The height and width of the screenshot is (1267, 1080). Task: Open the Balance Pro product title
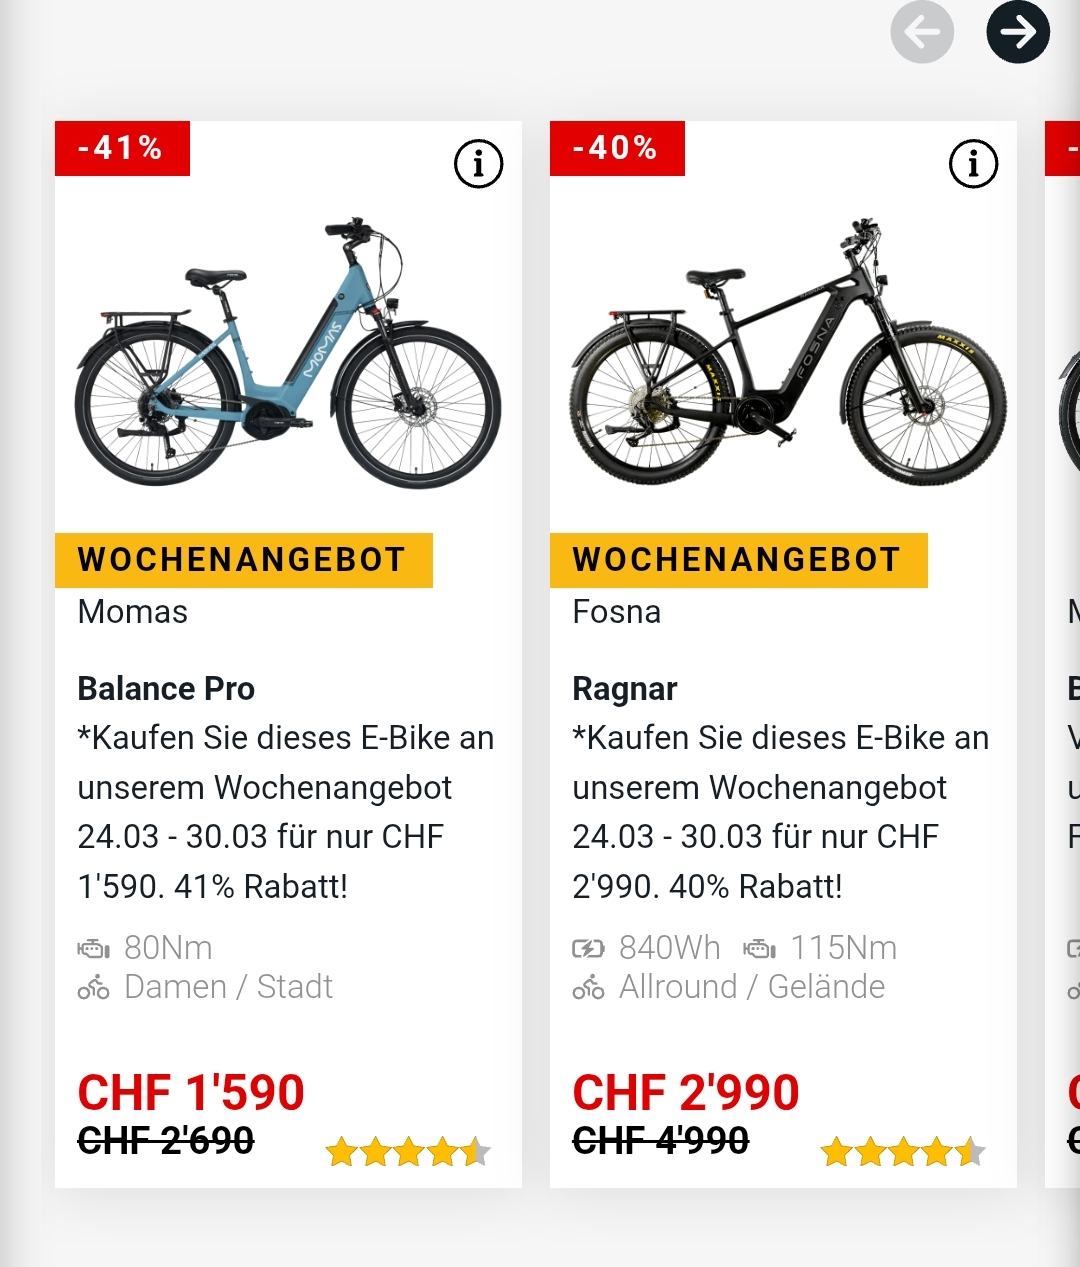[166, 689]
